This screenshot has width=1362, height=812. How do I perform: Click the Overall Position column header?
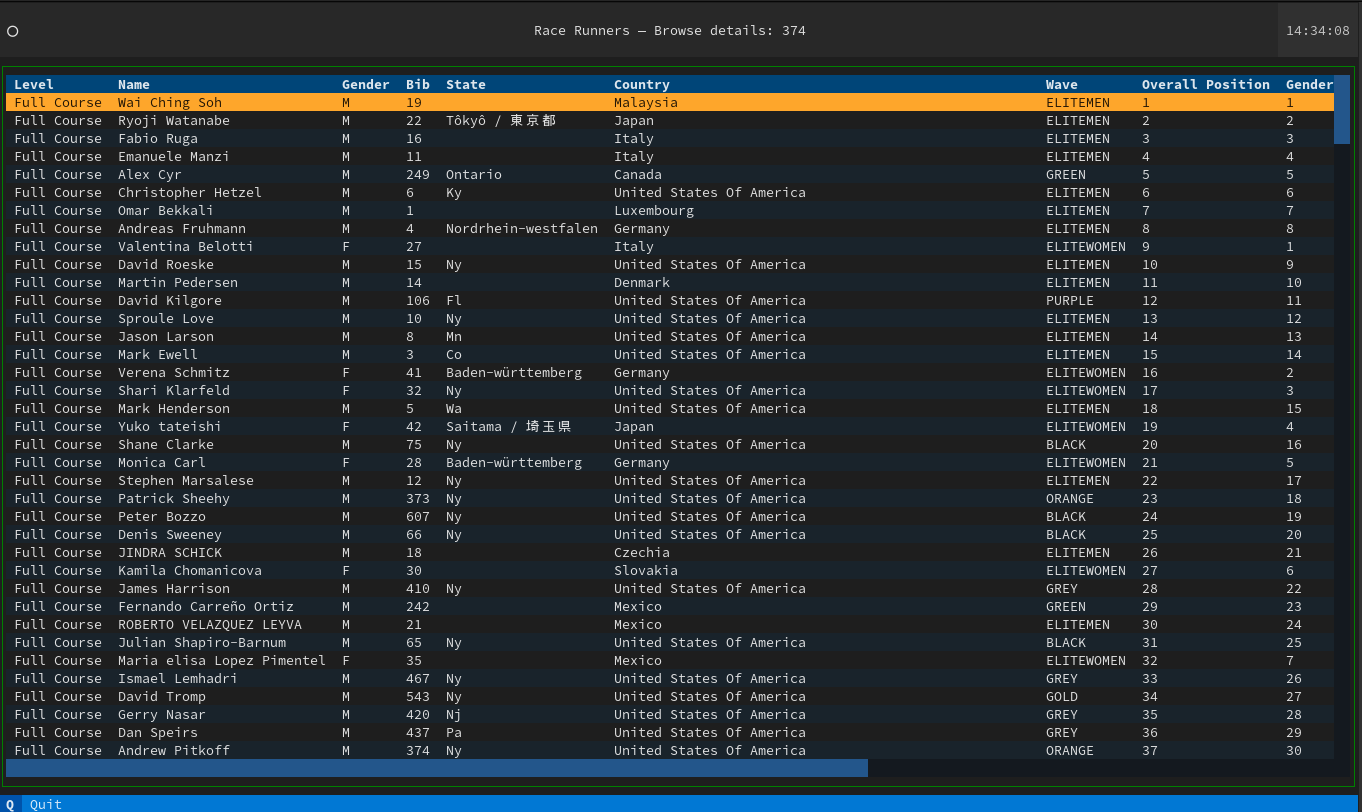pyautogui.click(x=1206, y=85)
